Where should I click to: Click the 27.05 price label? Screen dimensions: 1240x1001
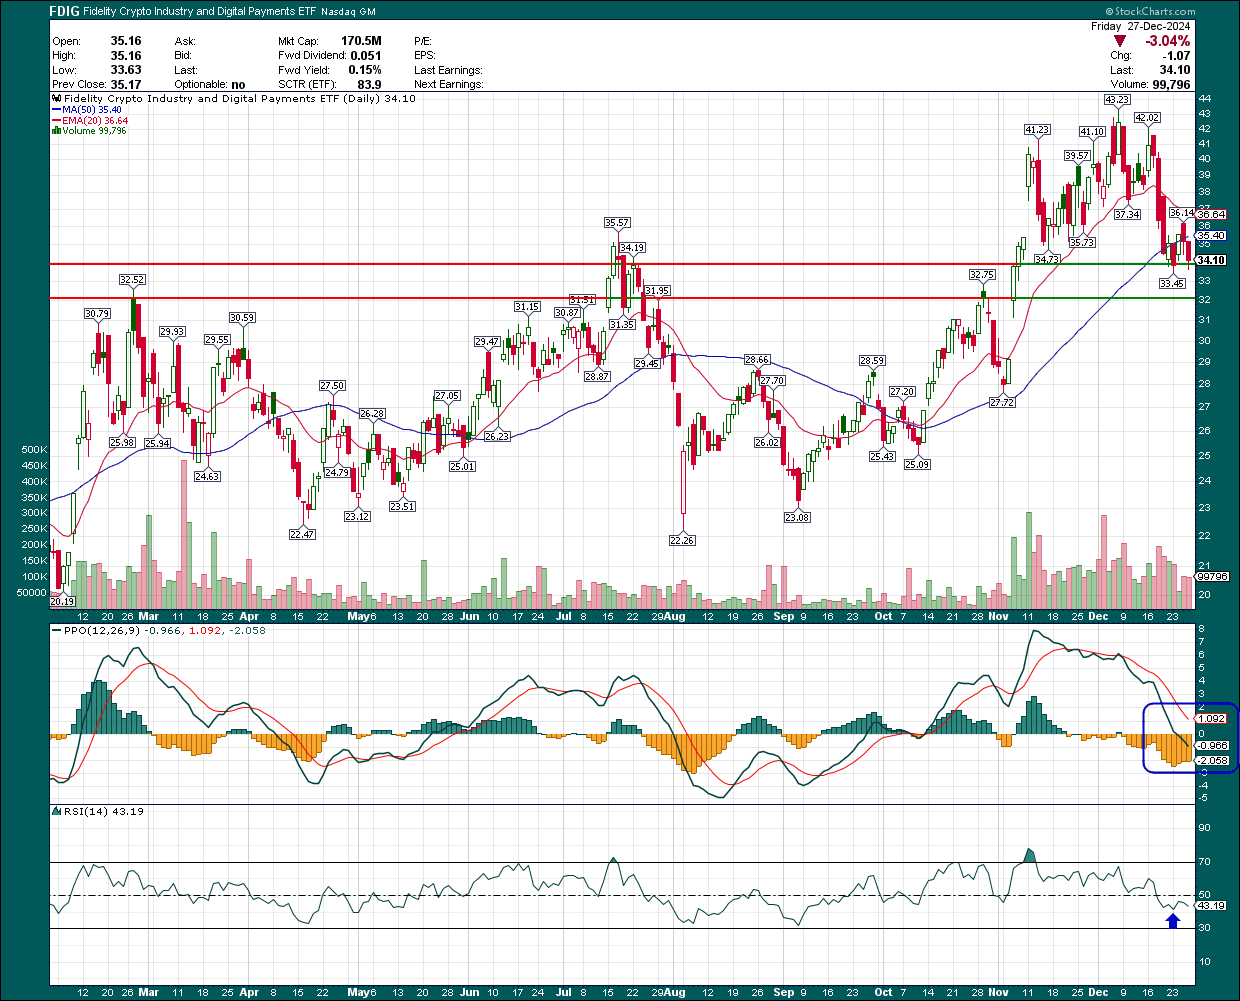click(447, 396)
